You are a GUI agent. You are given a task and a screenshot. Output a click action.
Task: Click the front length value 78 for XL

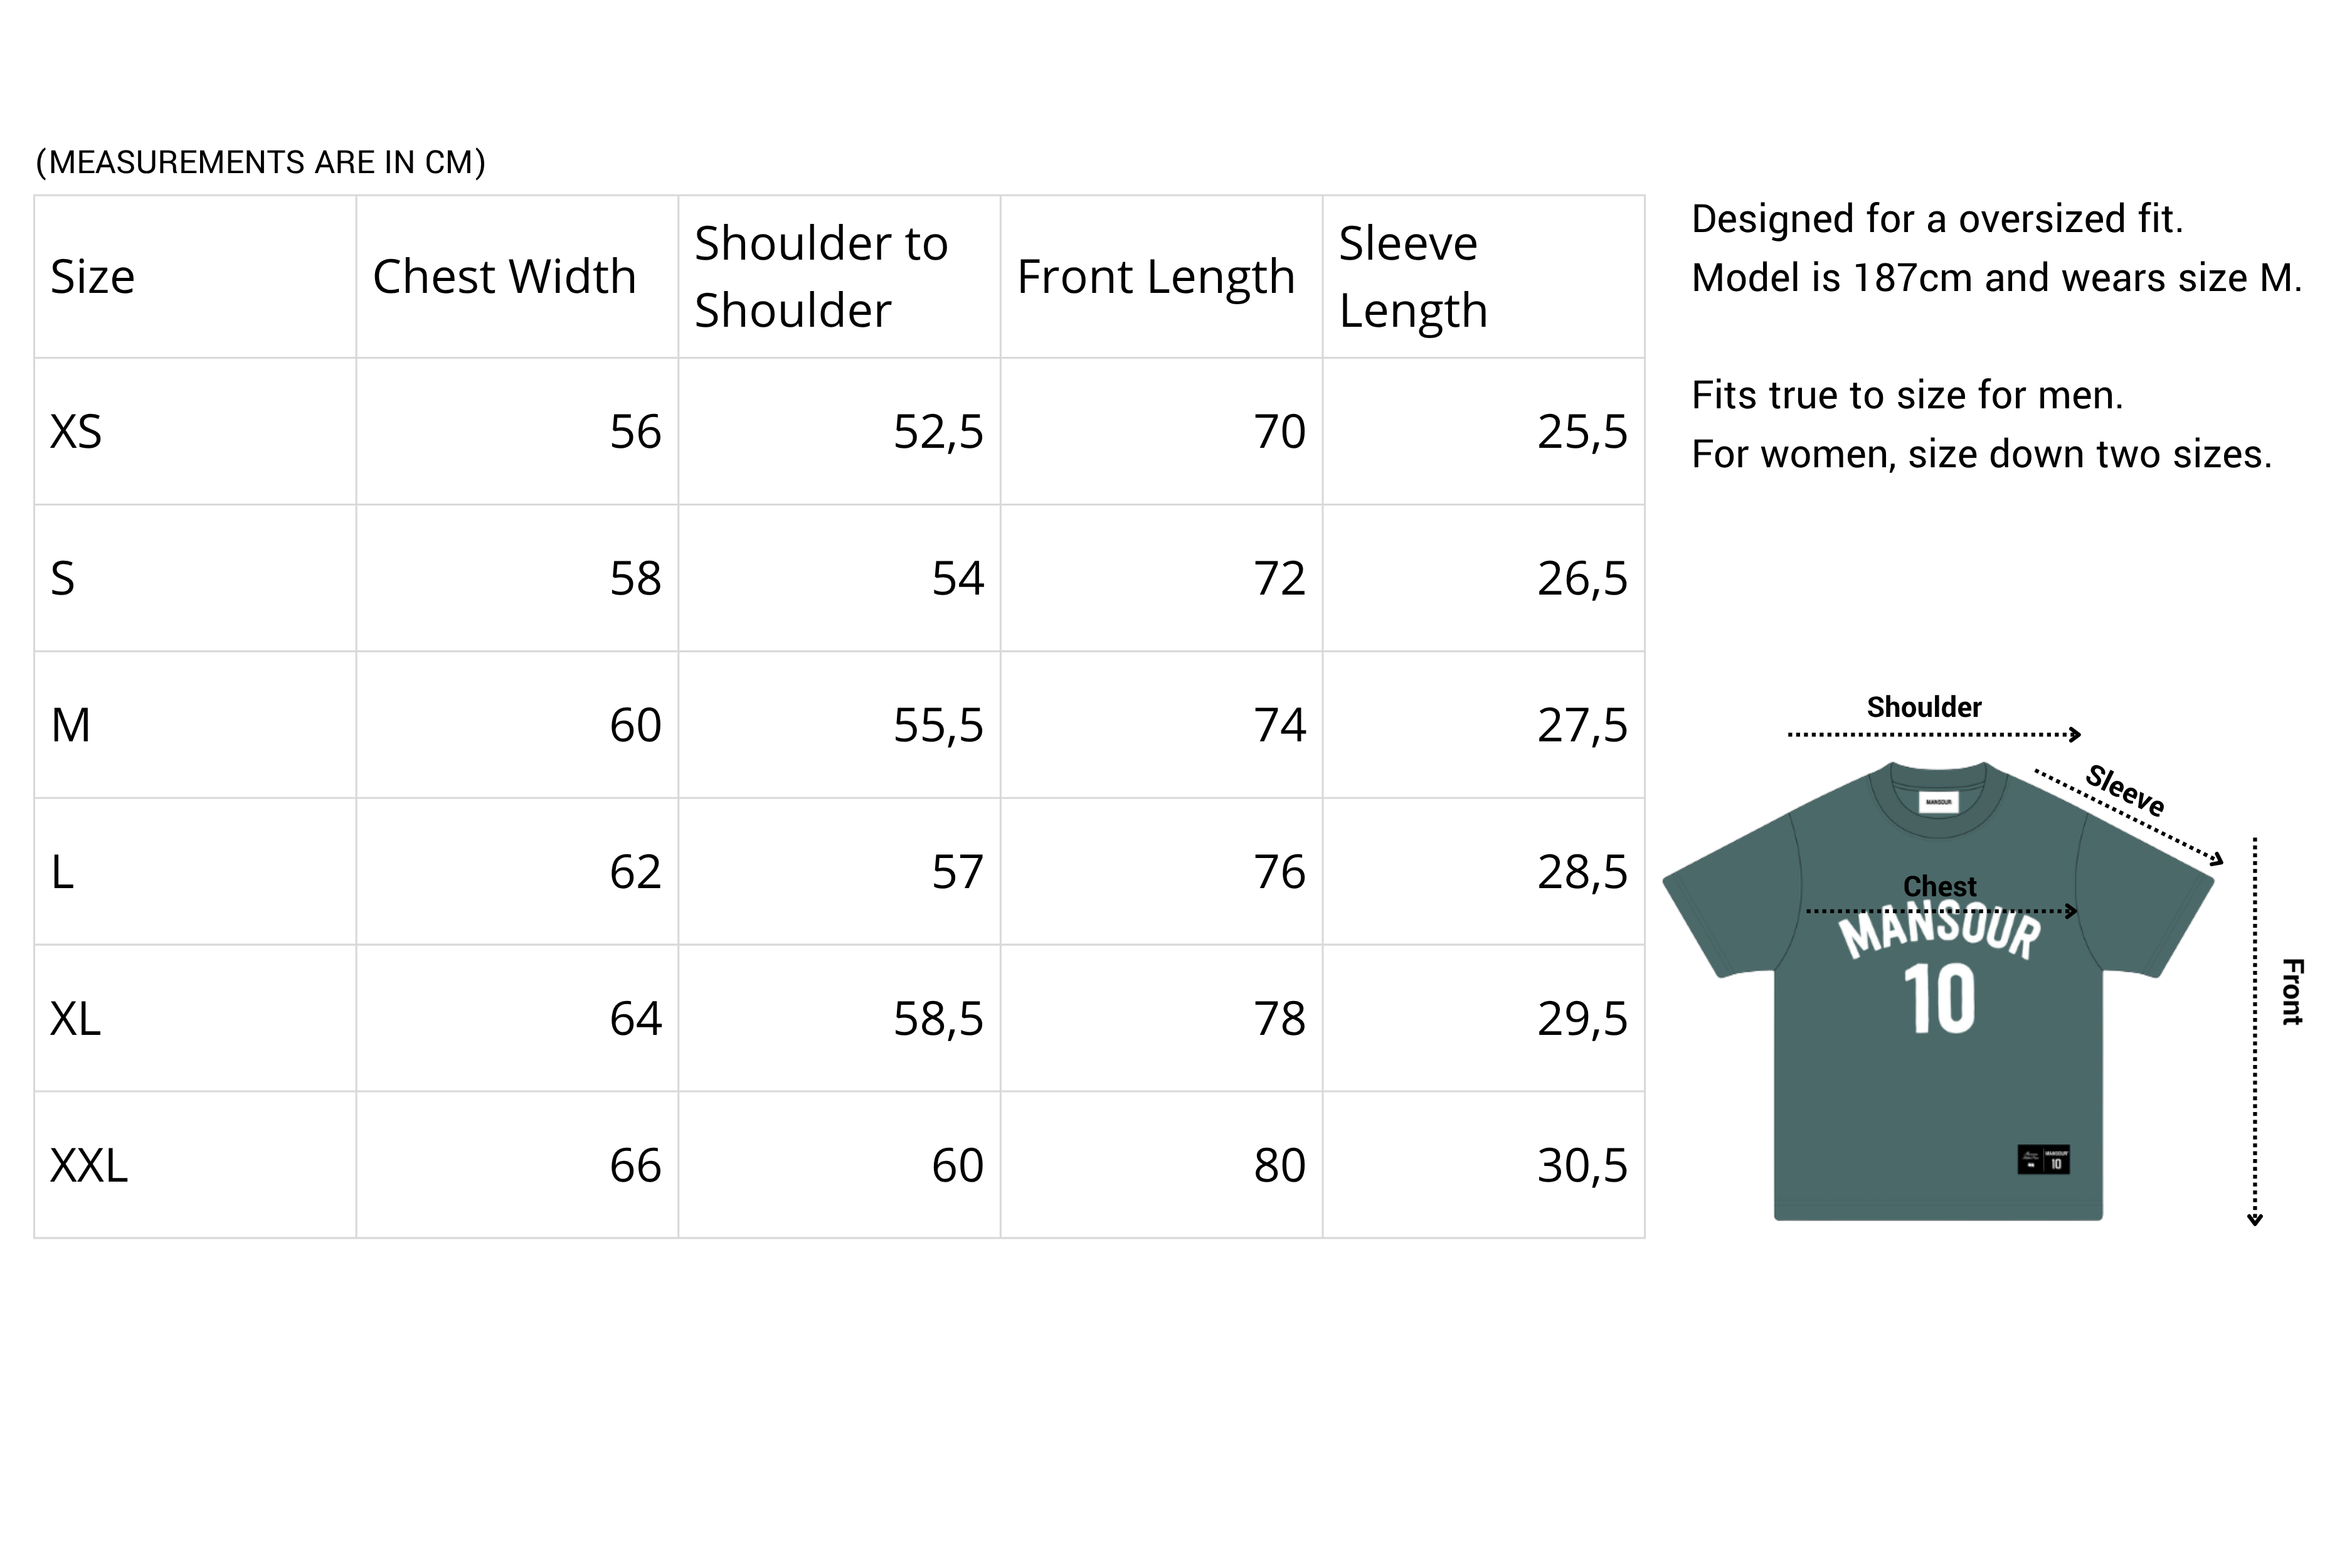click(1279, 1019)
